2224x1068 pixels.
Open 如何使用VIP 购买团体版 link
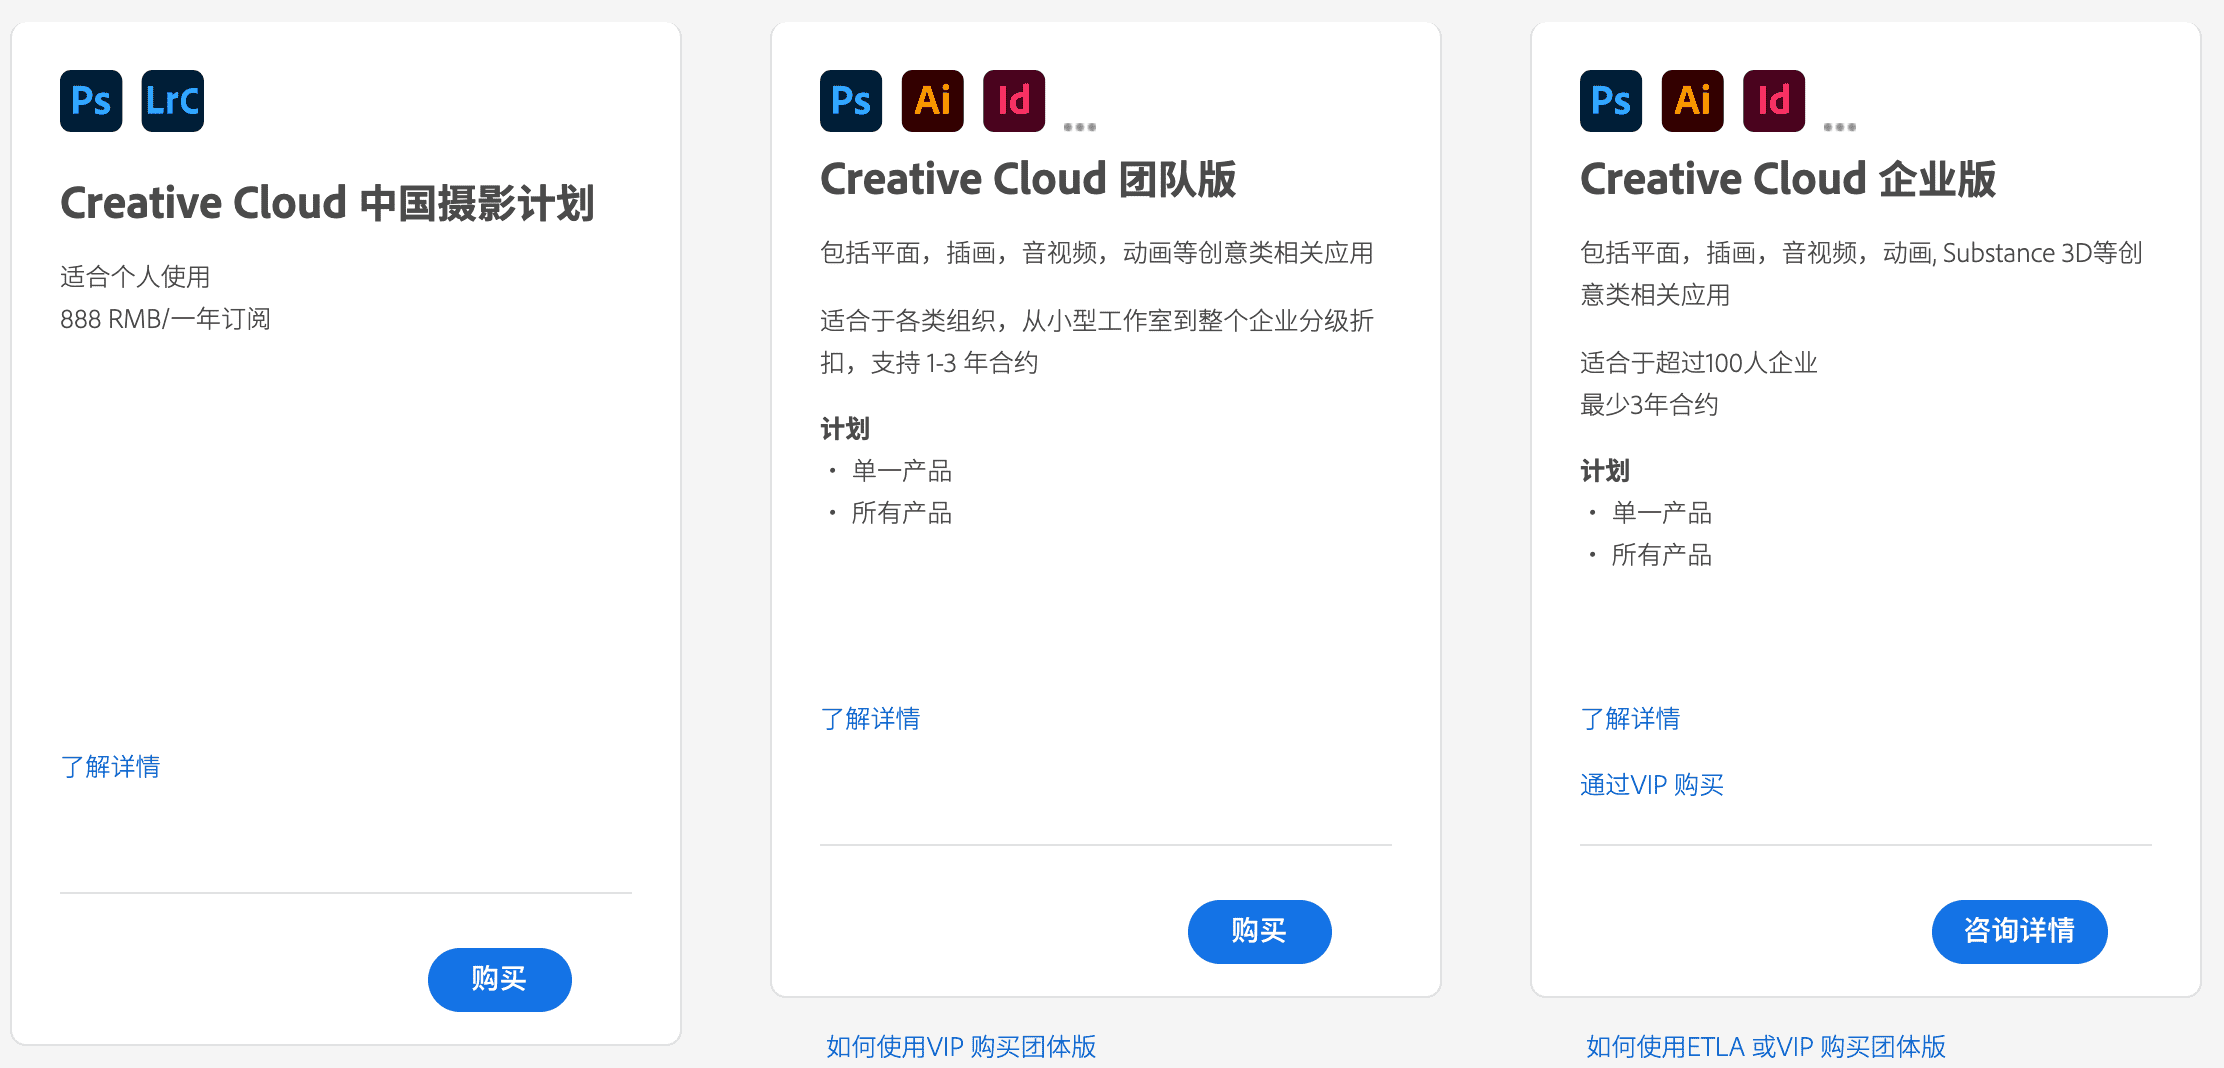tap(960, 1046)
